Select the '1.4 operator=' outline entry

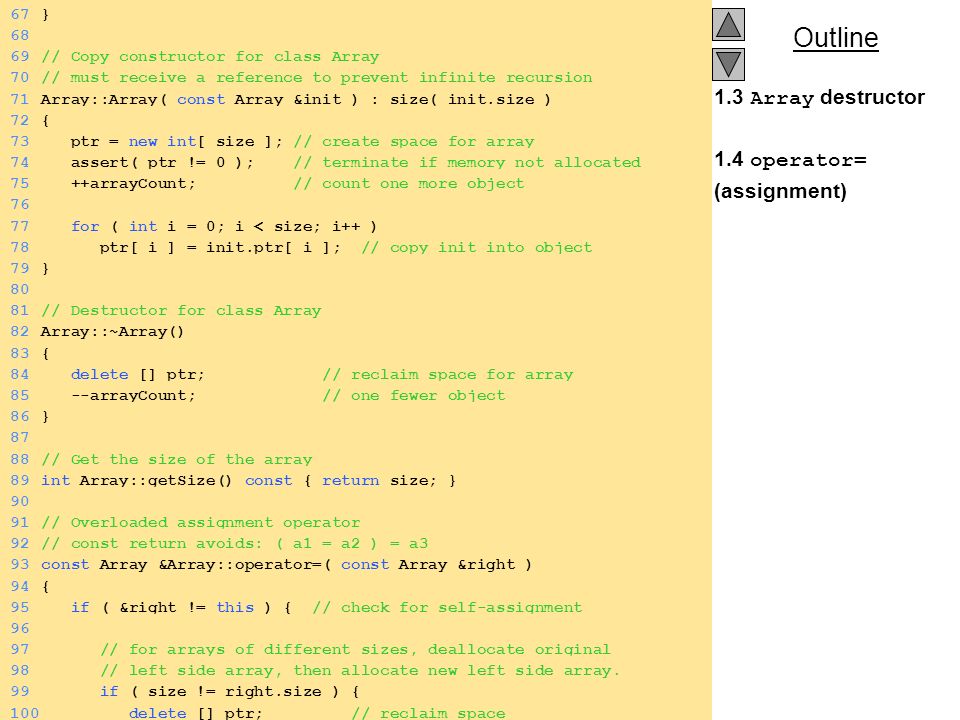point(790,160)
